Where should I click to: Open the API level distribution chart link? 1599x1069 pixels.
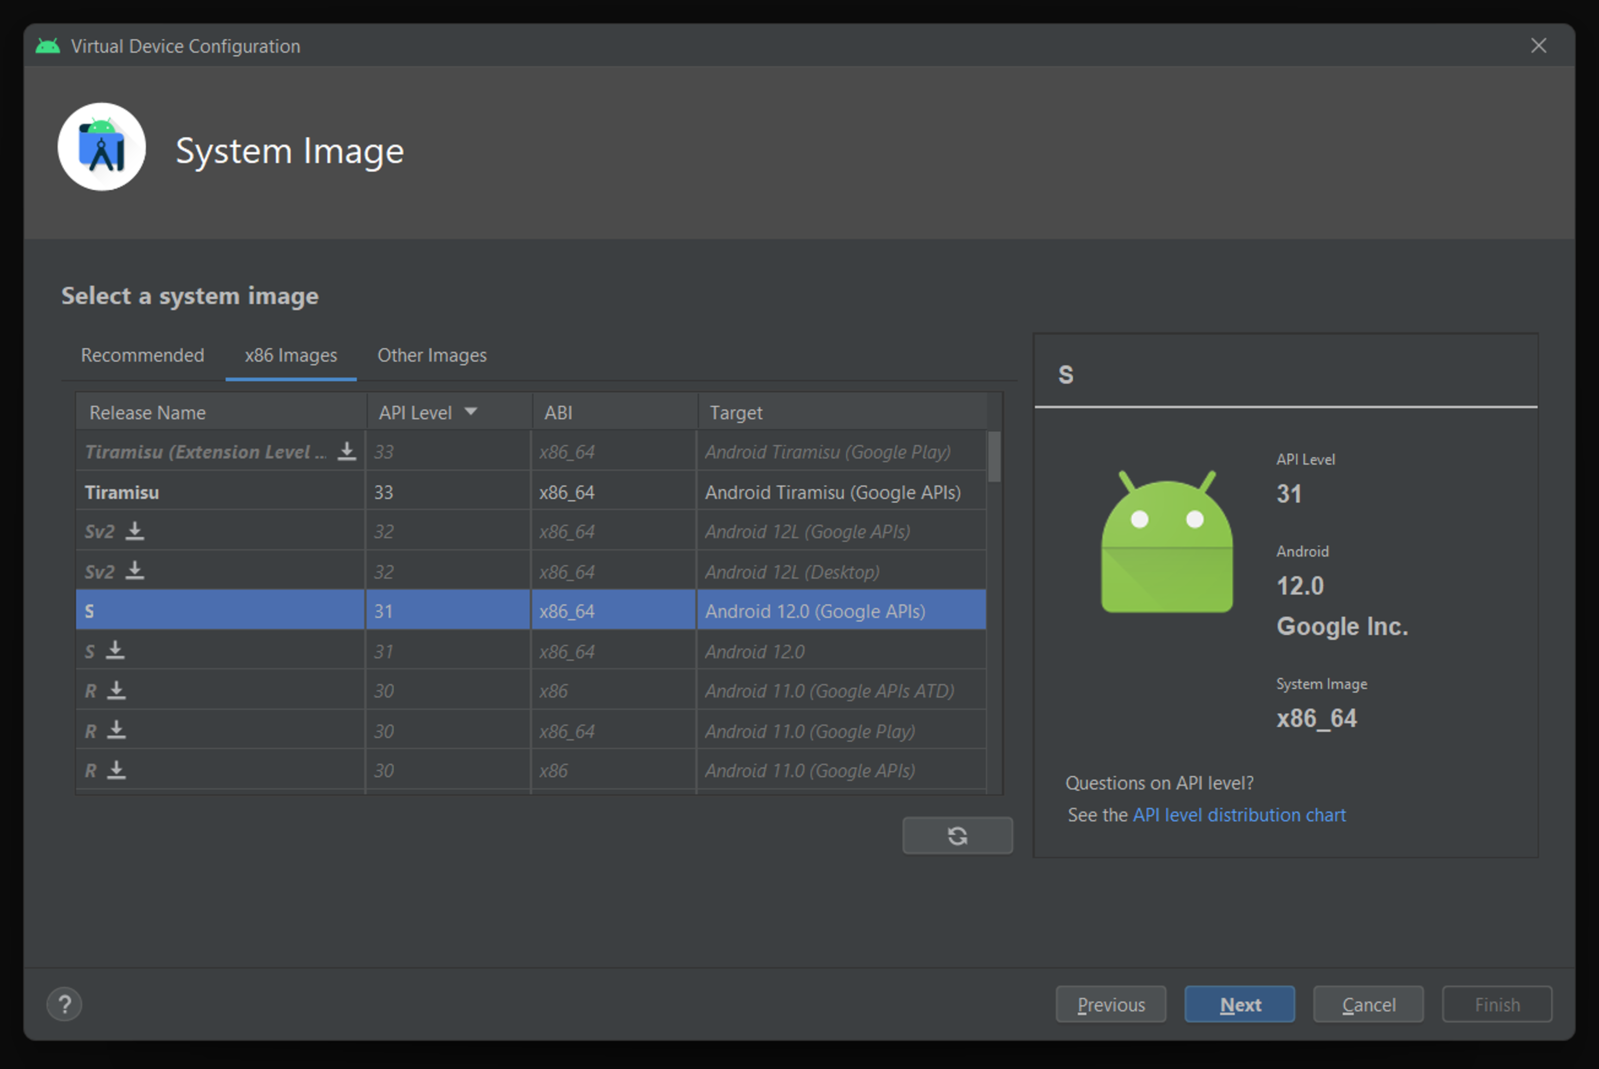[1239, 815]
